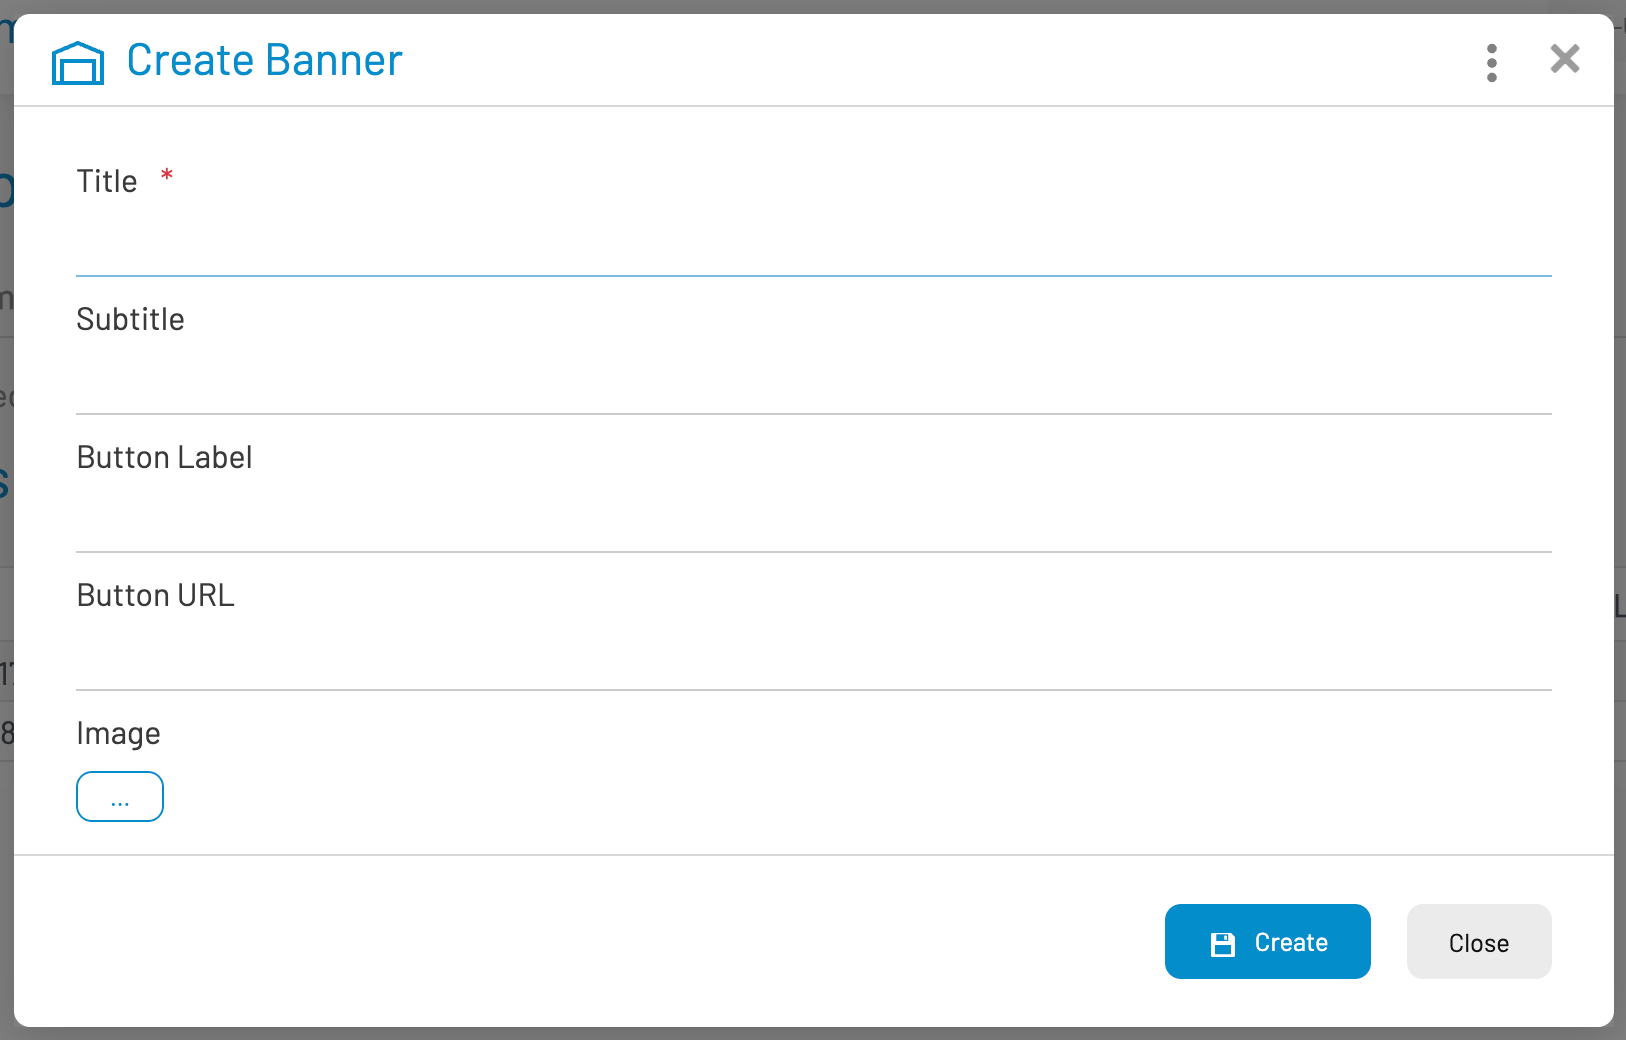Viewport: 1626px width, 1040px height.
Task: Click the Button URL caption text
Action: tap(156, 596)
